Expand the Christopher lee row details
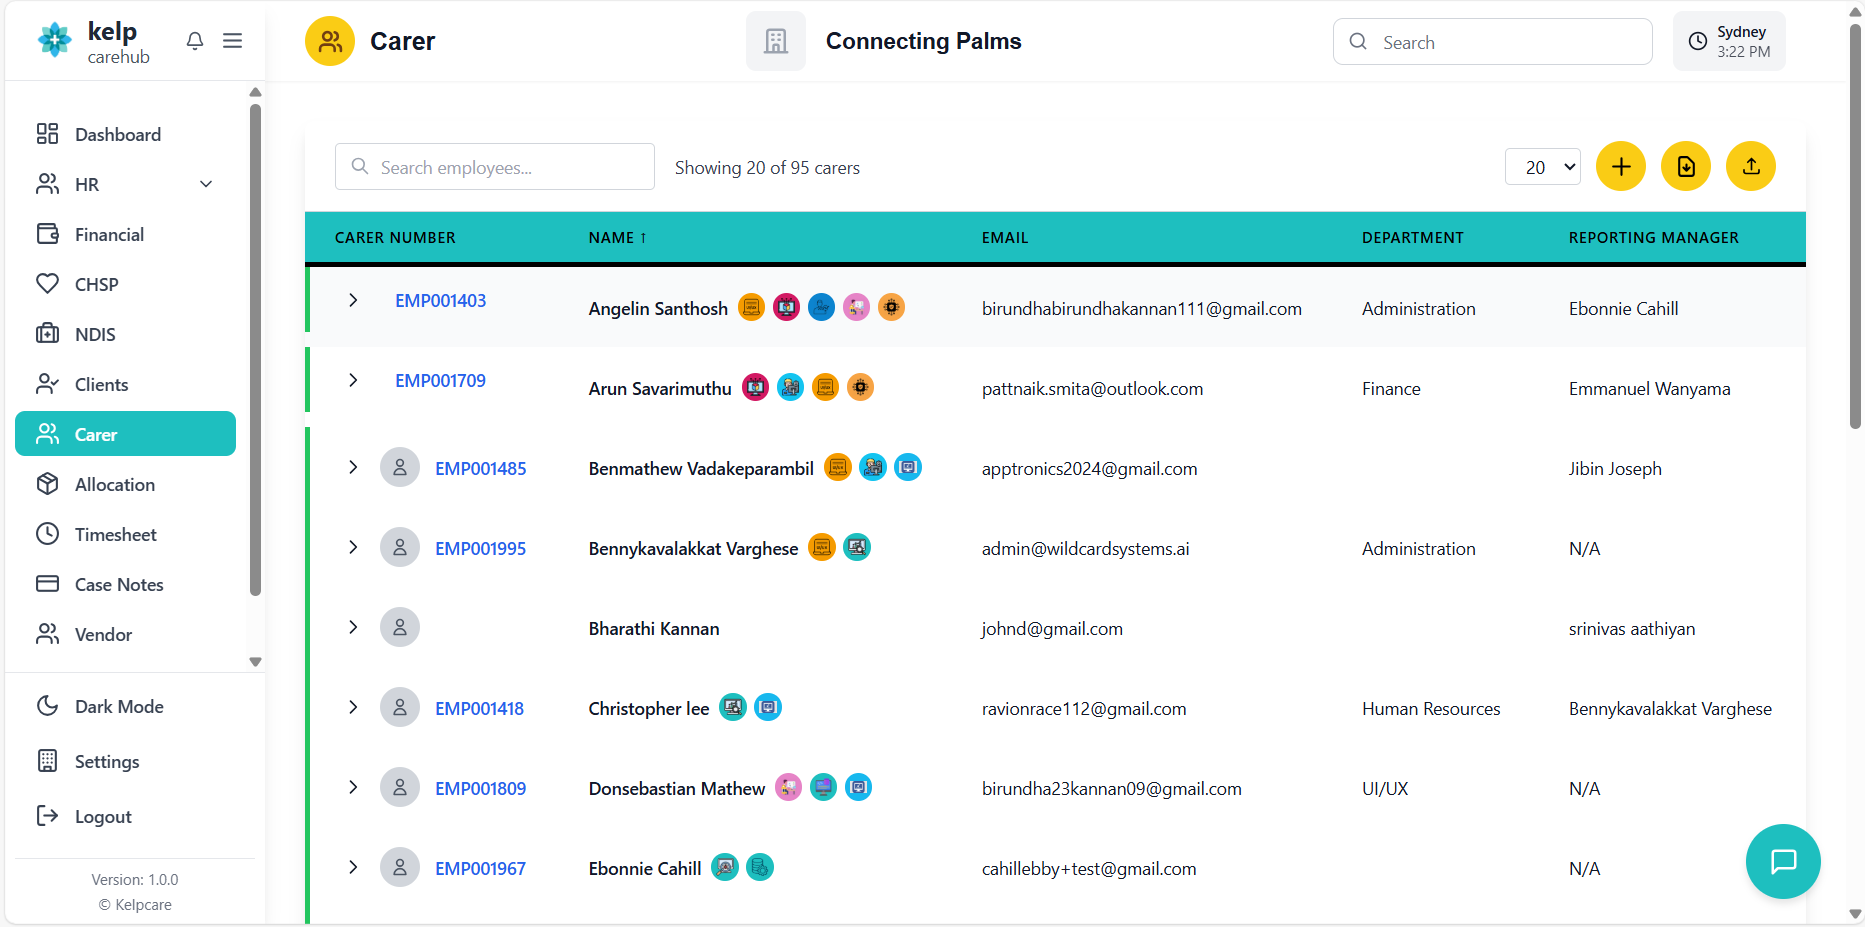This screenshot has width=1865, height=927. point(353,707)
